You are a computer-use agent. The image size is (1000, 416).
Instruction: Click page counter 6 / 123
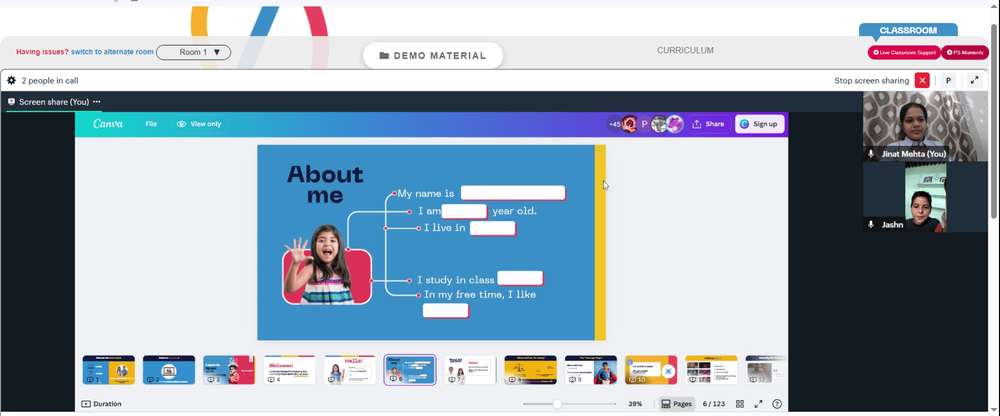714,404
